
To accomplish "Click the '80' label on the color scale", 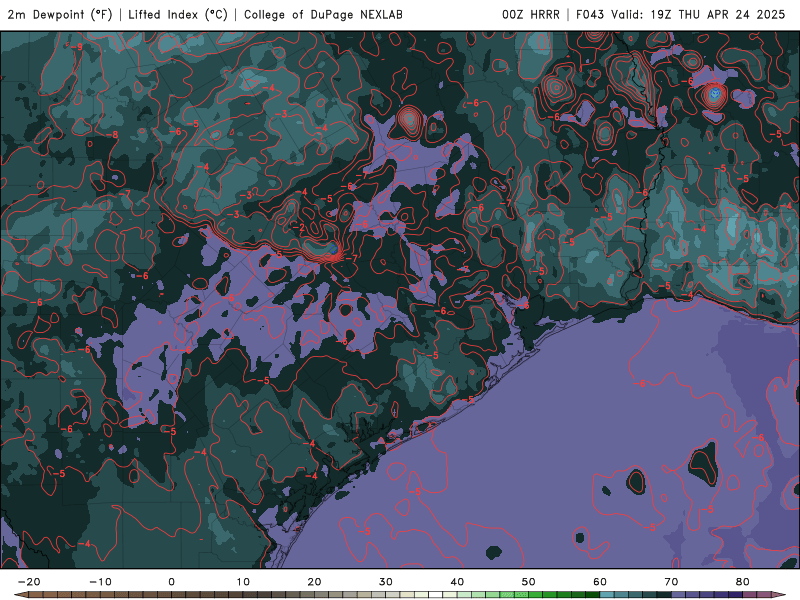I will coord(743,582).
